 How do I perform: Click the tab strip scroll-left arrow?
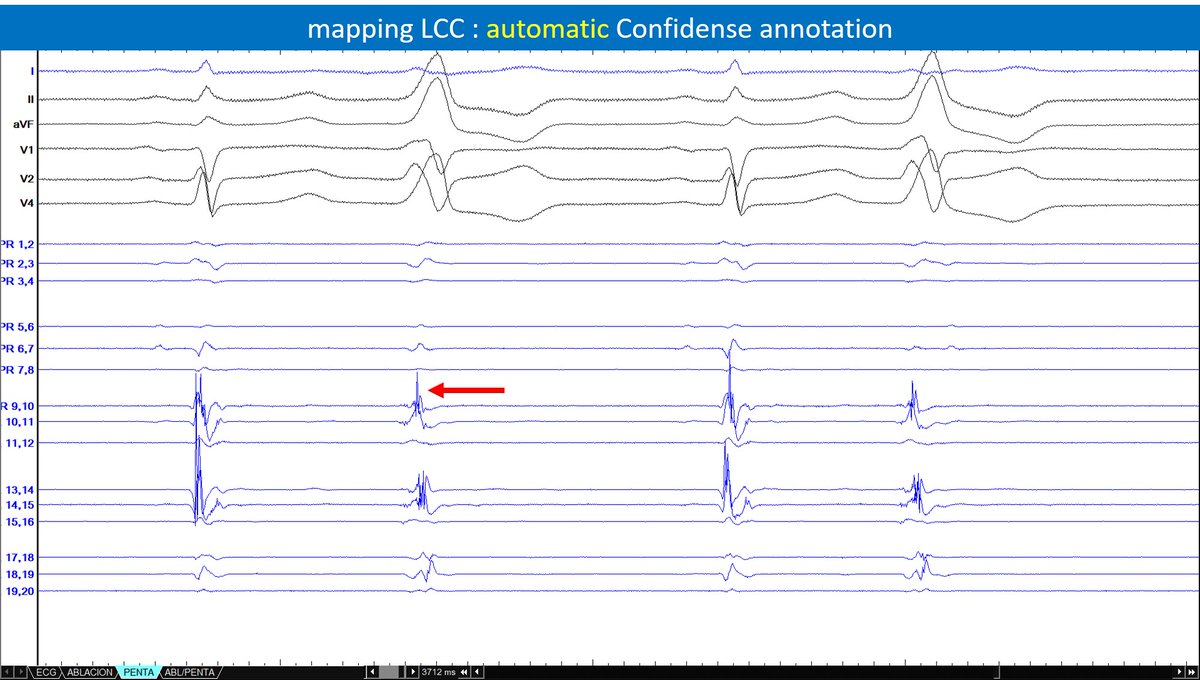7,672
